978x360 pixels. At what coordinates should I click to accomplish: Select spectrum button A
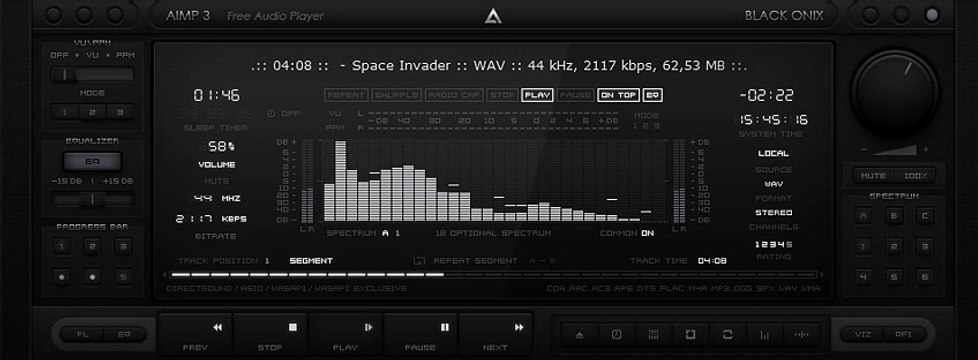[863, 216]
